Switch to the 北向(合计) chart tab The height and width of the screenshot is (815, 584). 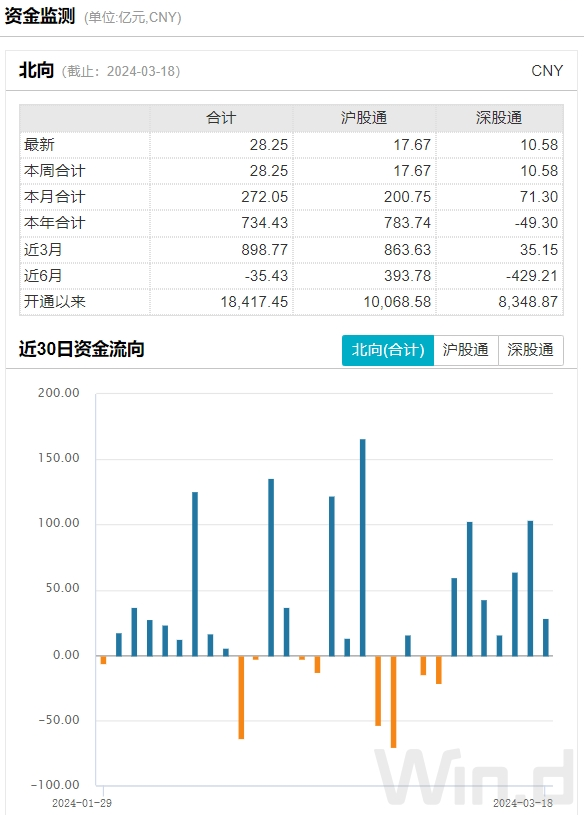(x=388, y=350)
